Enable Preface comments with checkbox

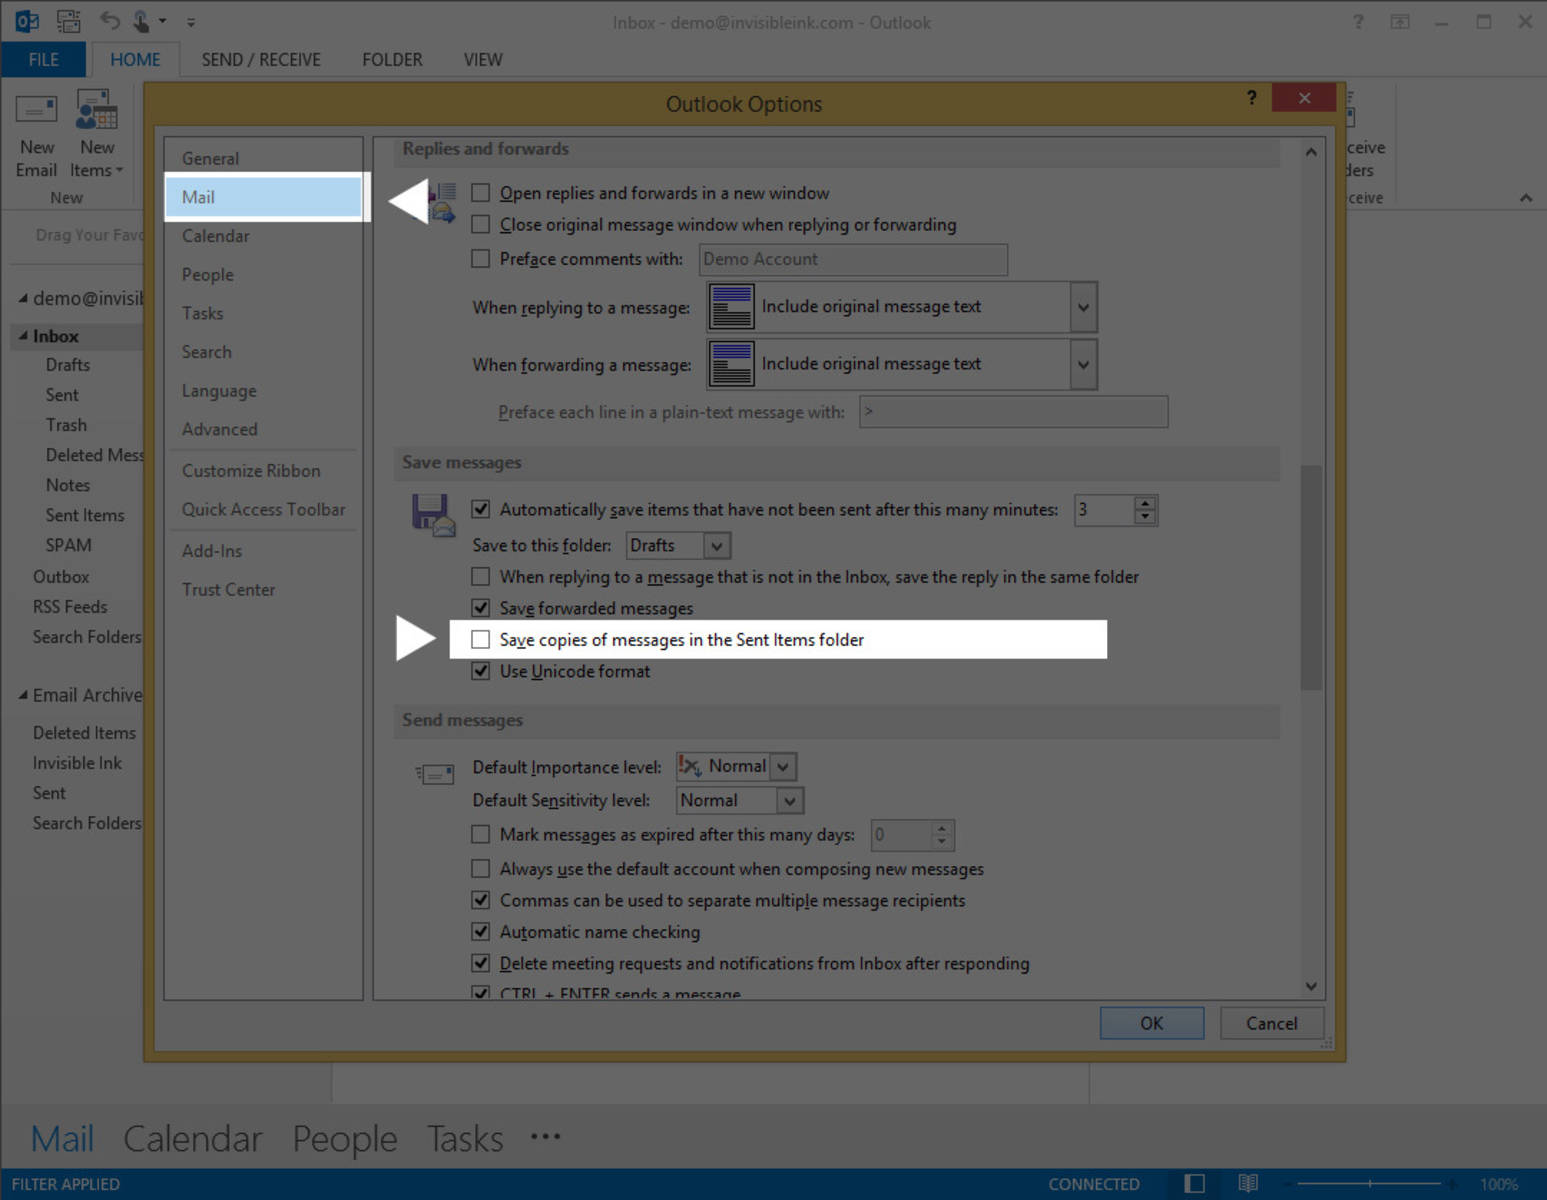click(x=481, y=258)
